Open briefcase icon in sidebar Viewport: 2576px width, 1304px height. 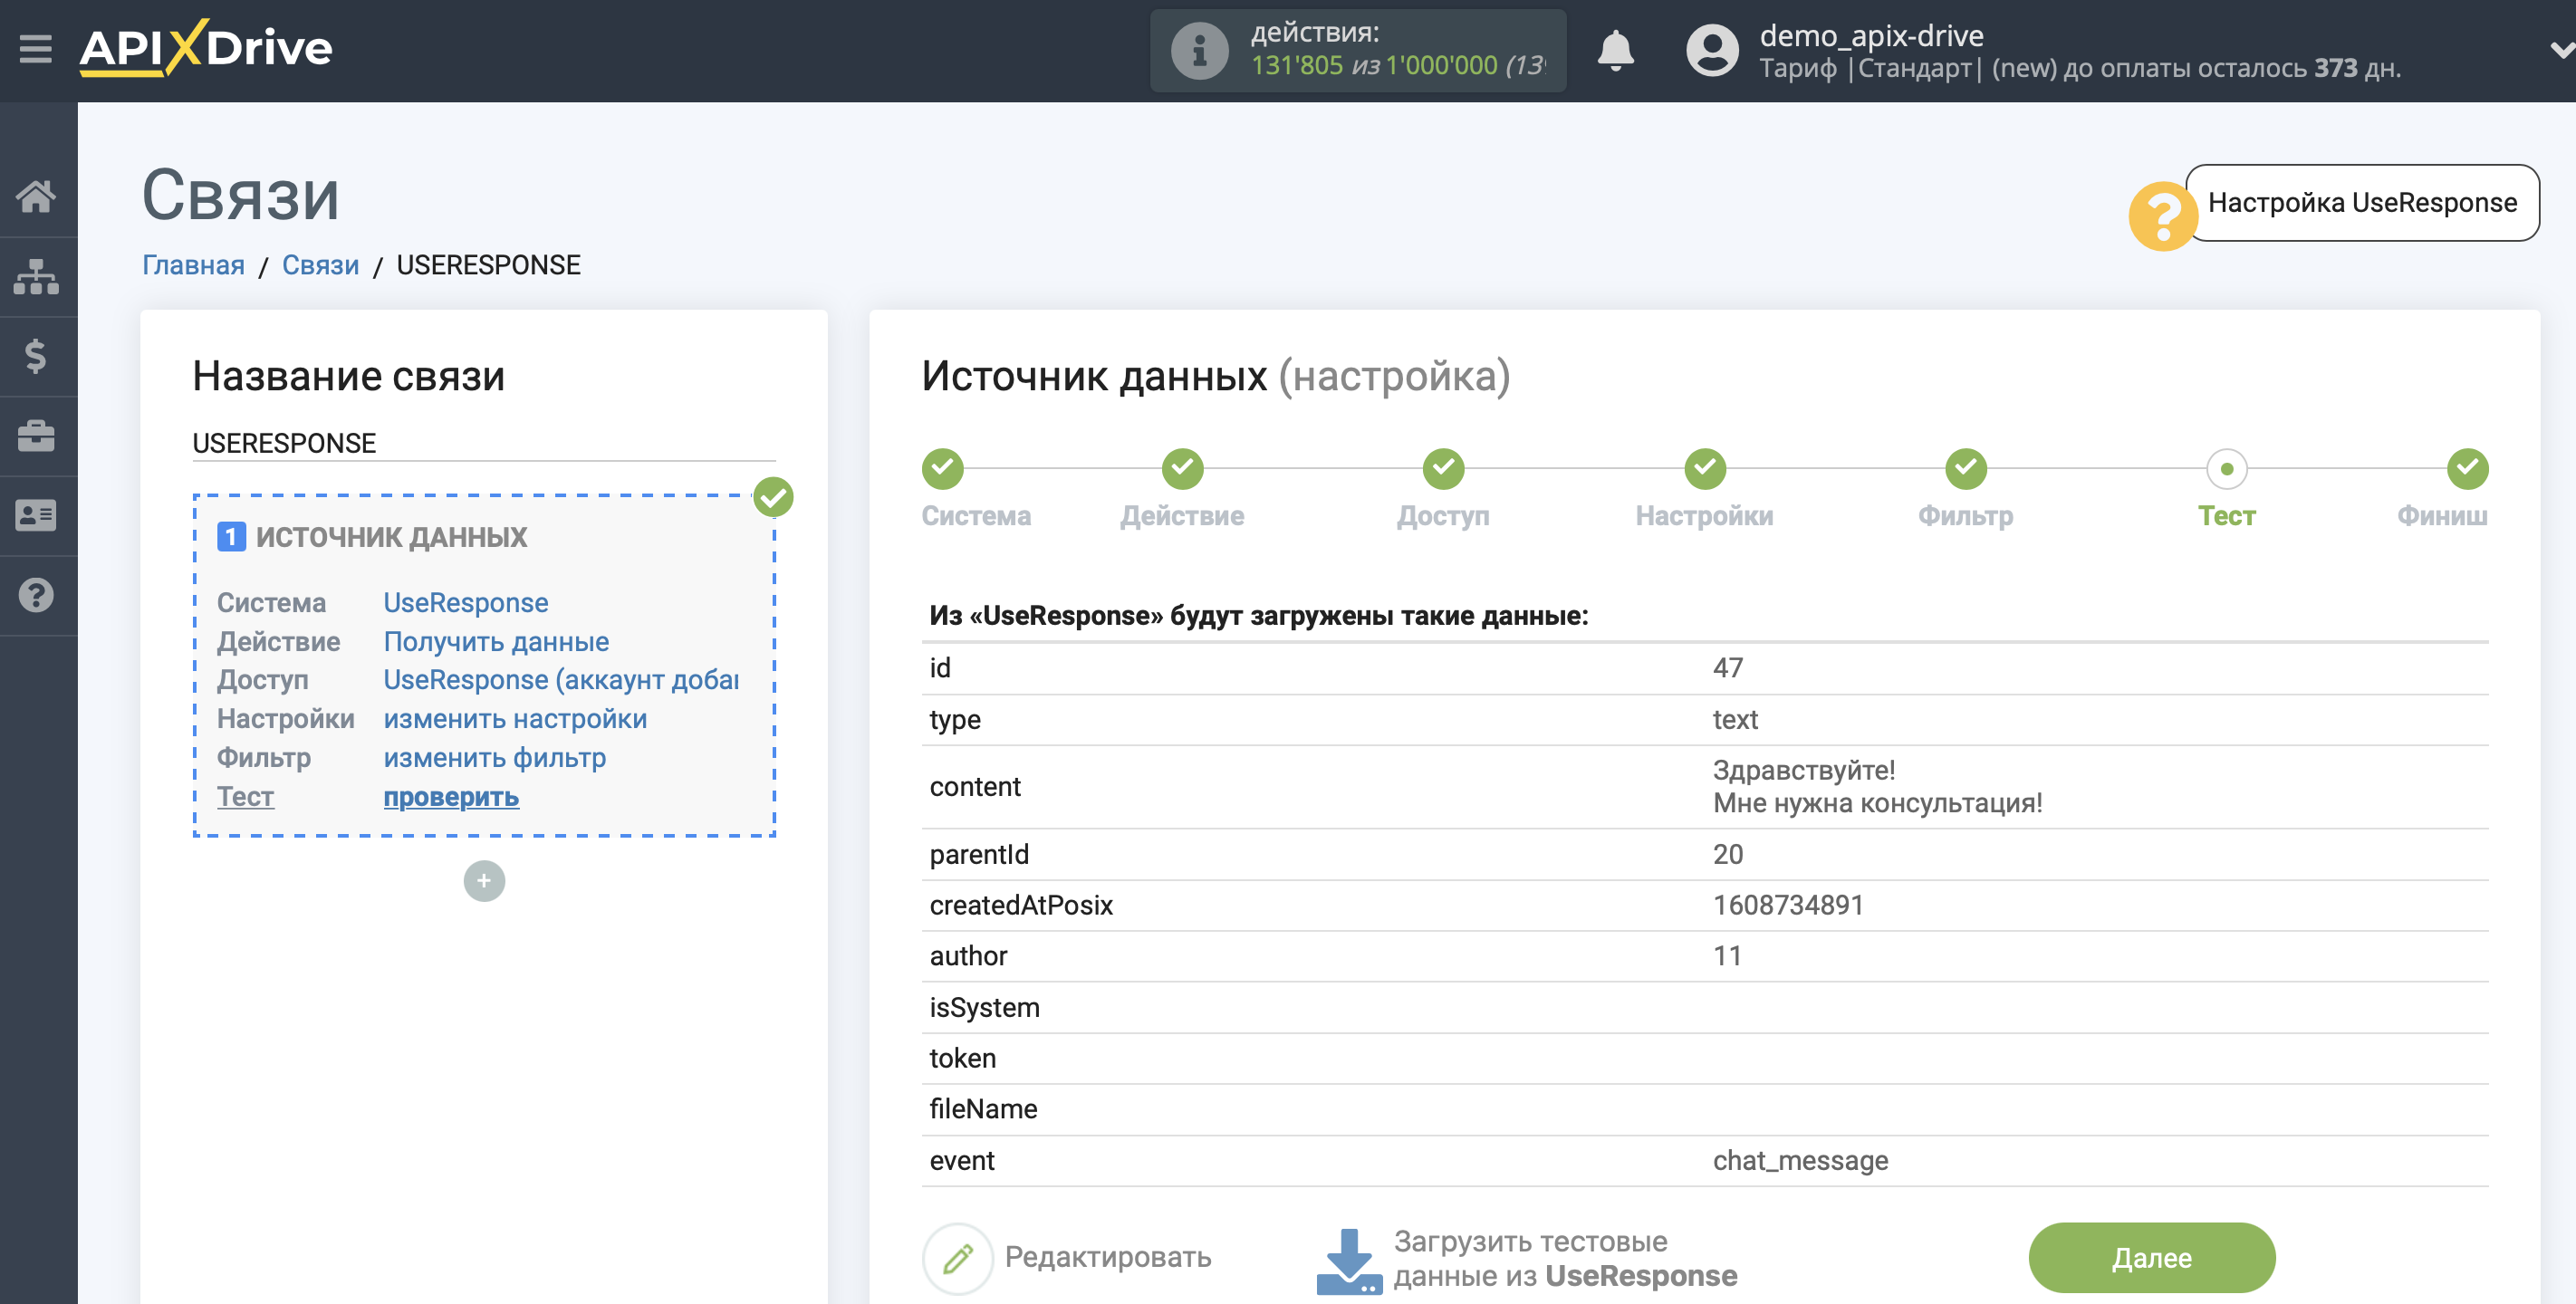click(37, 436)
